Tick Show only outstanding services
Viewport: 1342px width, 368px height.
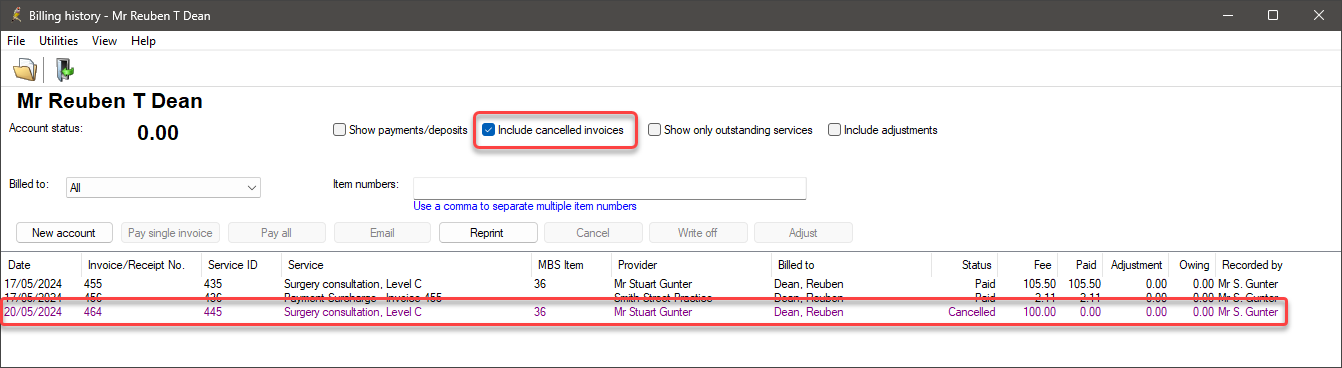(654, 130)
